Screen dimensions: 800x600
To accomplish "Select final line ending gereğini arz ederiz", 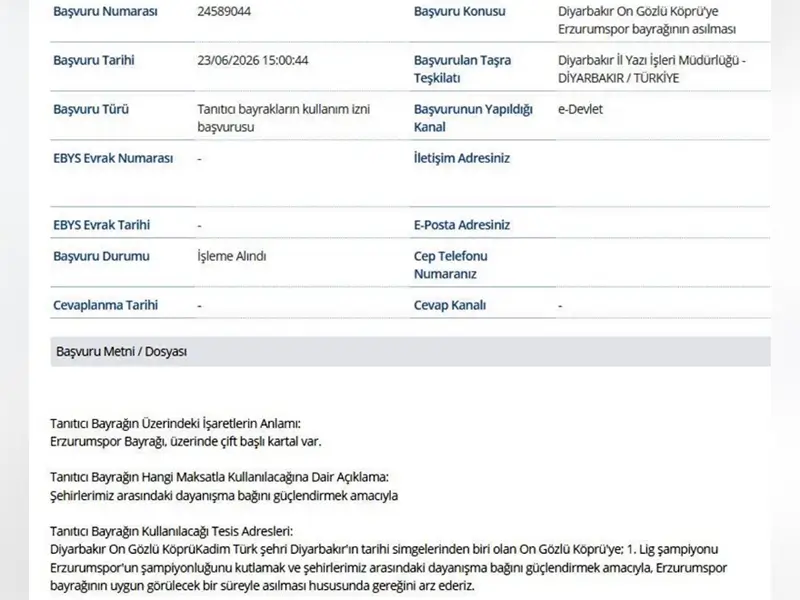I will coord(262,586).
